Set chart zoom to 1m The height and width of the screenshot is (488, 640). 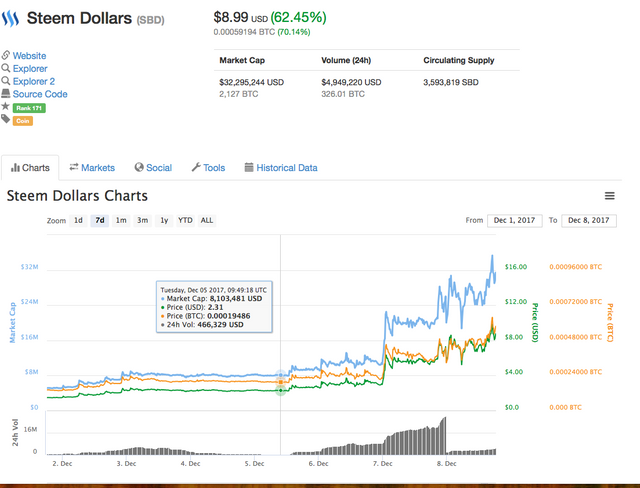coord(121,220)
